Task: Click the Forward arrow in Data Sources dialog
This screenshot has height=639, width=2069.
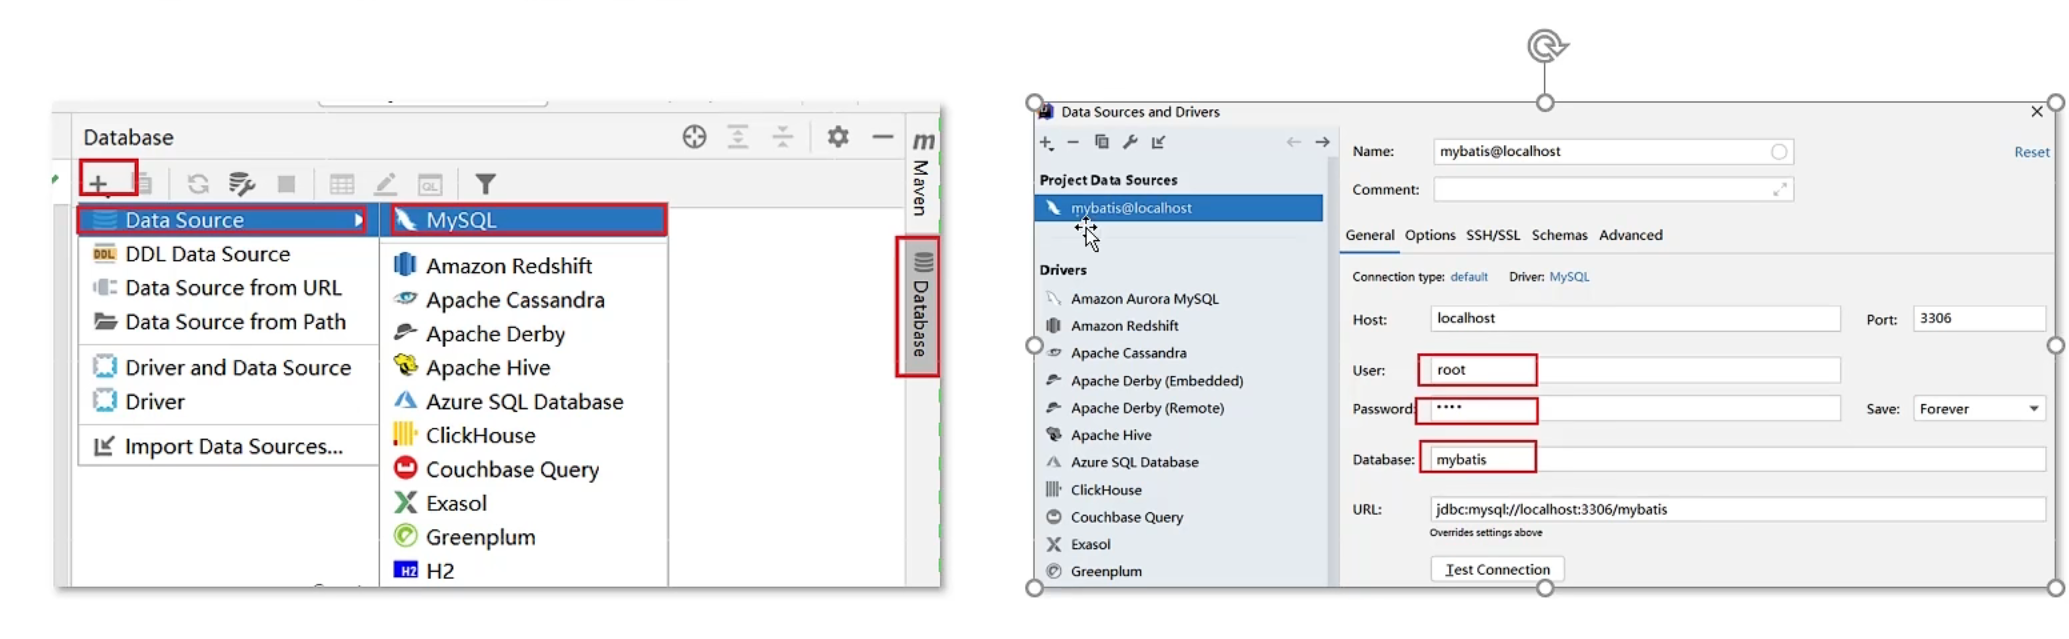Action: tap(1322, 142)
